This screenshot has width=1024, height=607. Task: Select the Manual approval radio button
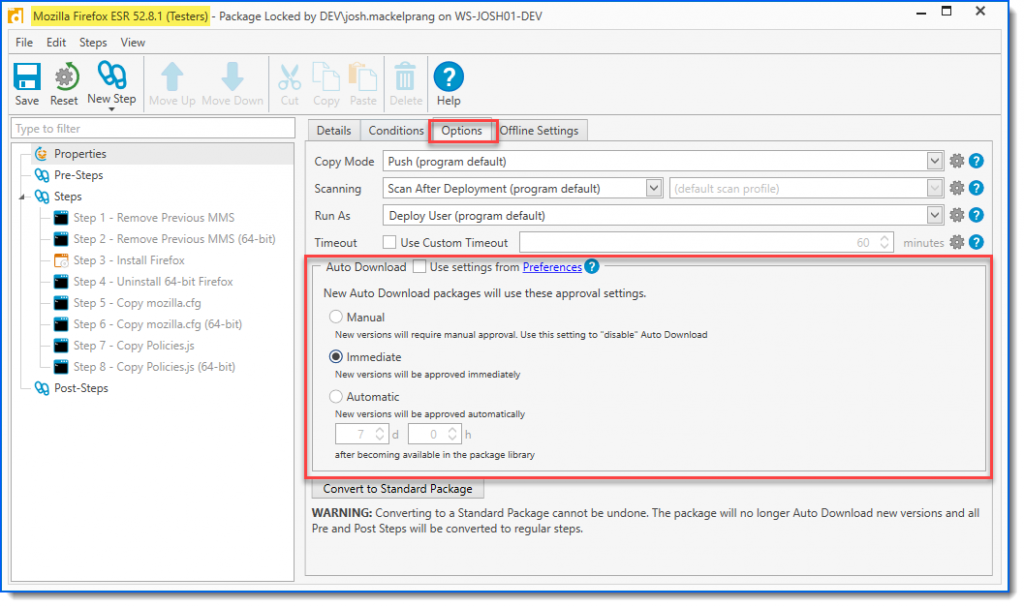tap(336, 317)
